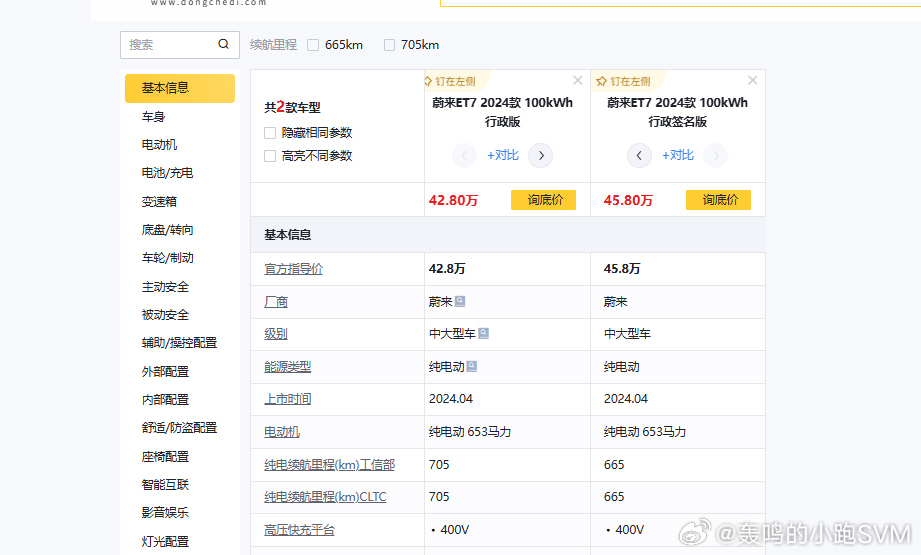Jump to 电池/充电 section

pos(167,173)
